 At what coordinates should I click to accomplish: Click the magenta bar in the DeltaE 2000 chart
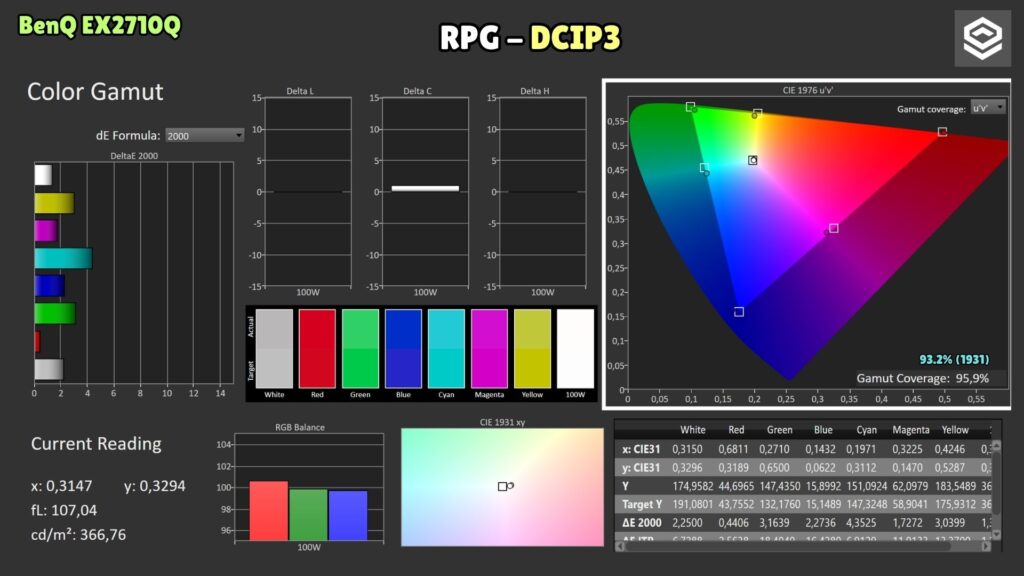46,231
